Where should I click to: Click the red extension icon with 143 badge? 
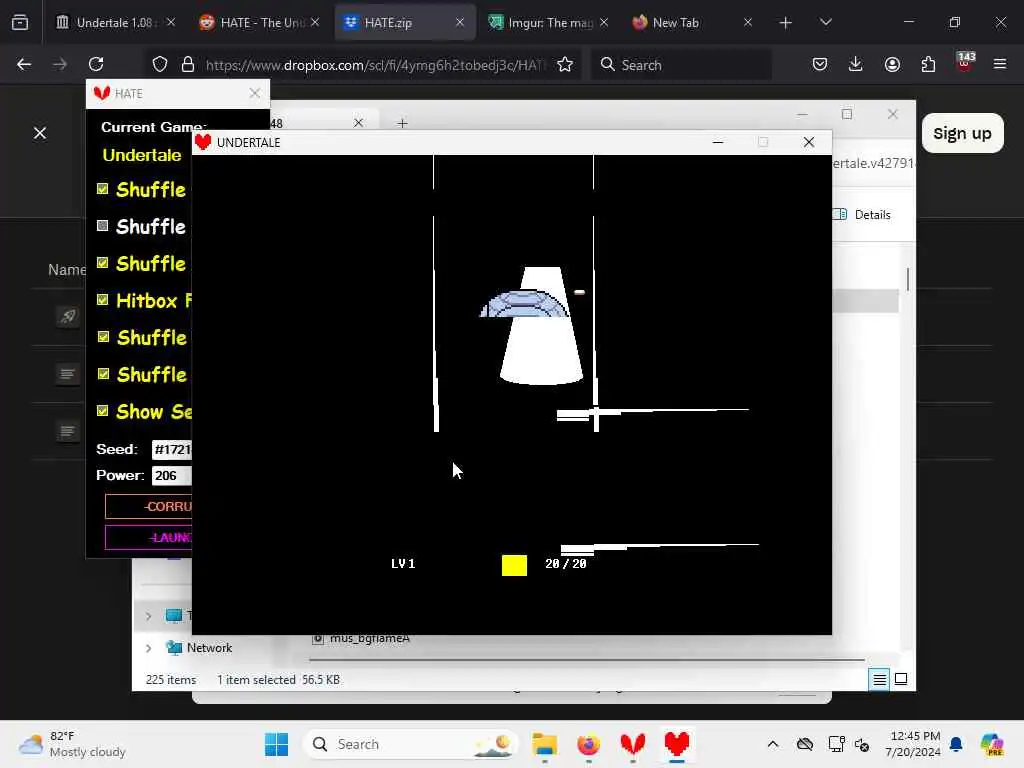(965, 62)
